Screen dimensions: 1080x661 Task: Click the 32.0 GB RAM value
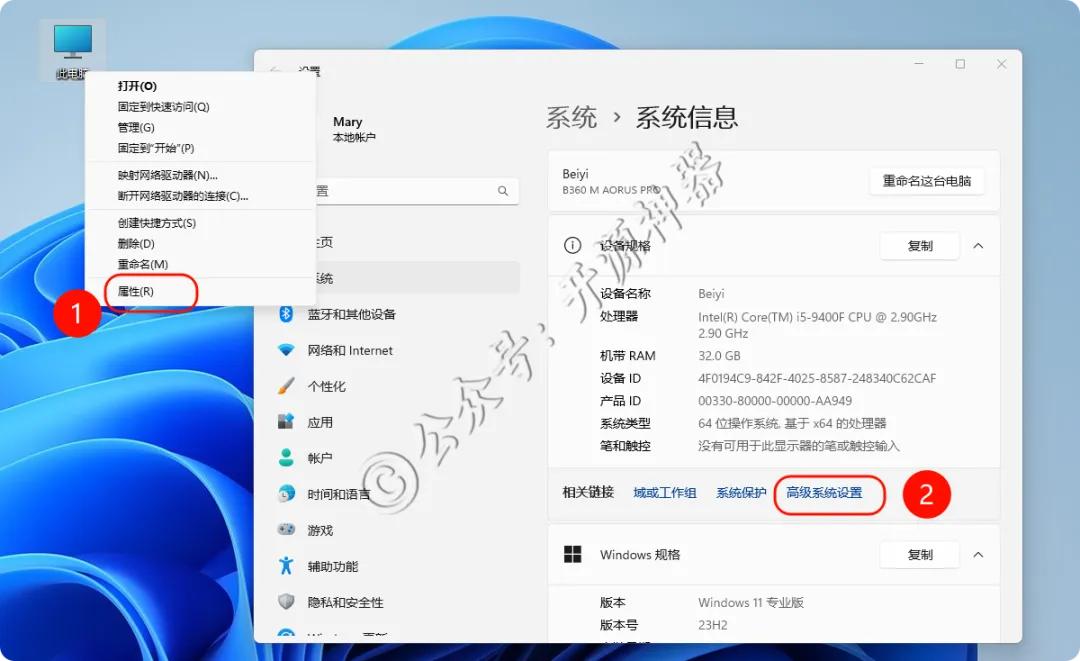719,356
